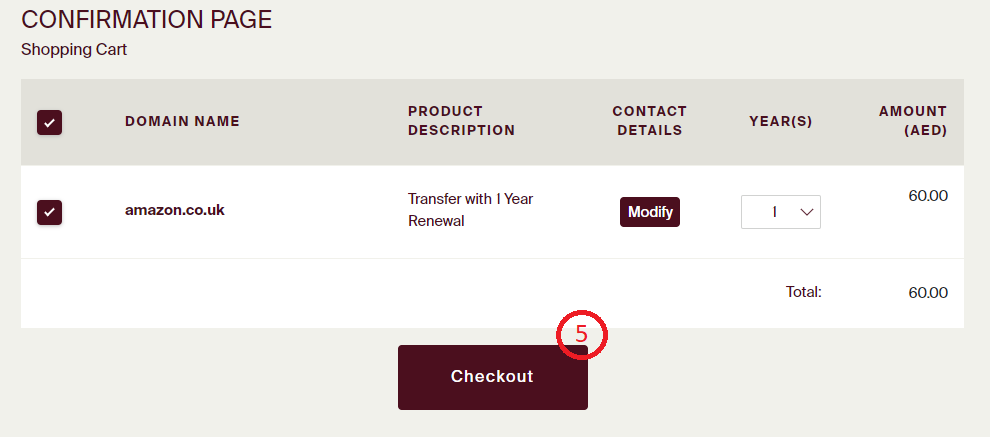Click the Total label
Screen dimensions: 990x437
pyautogui.click(x=803, y=292)
